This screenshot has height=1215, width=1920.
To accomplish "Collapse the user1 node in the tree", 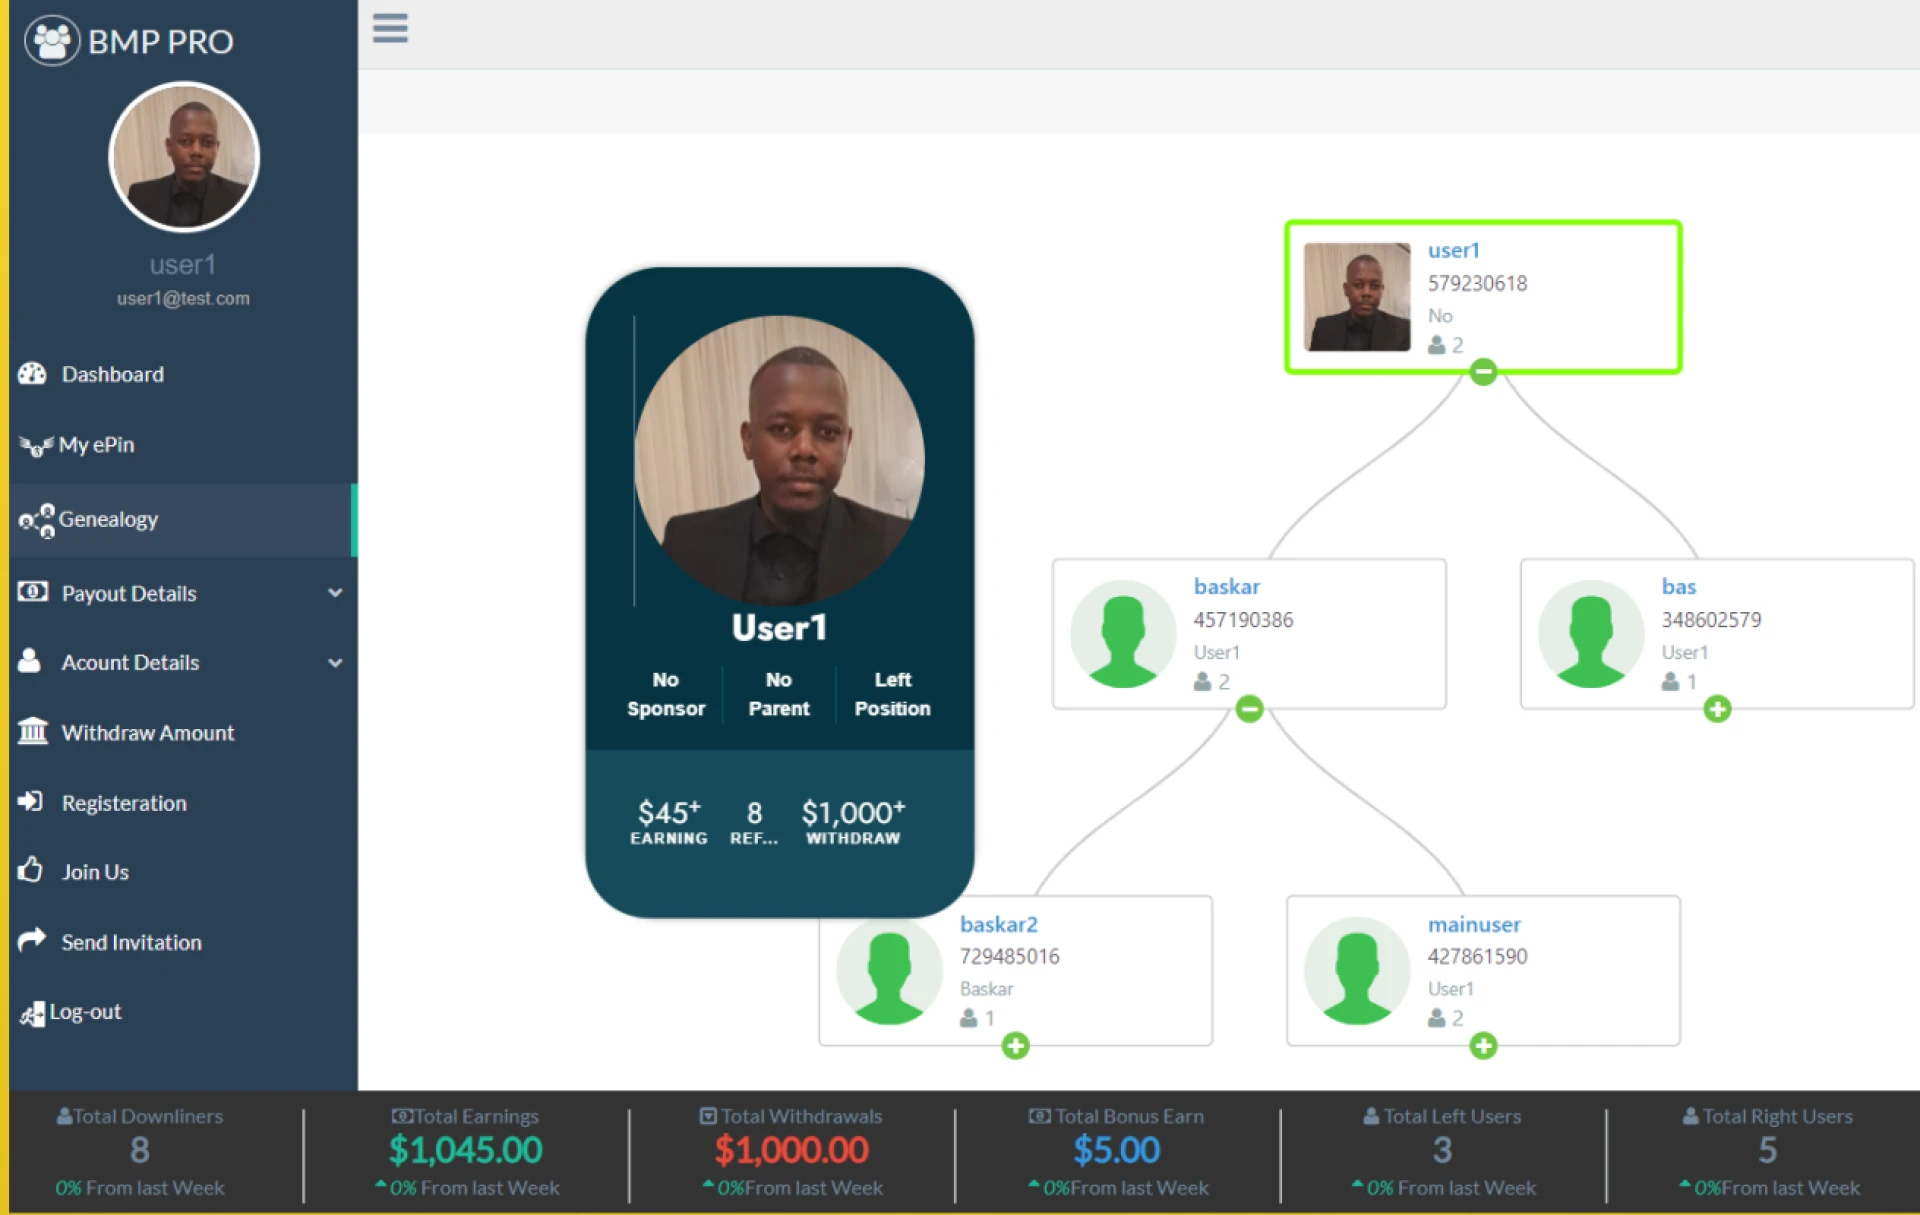I will [1483, 372].
